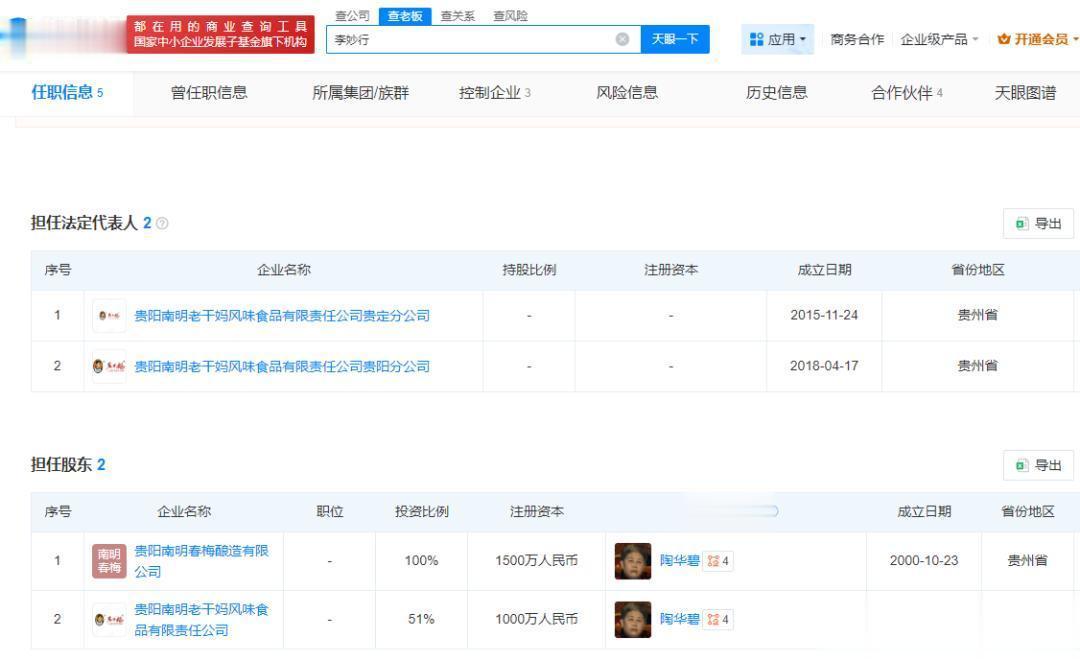This screenshot has height=661, width=1080.
Task: Expand the 开通会员 dropdown arrow
Action: point(1076,39)
